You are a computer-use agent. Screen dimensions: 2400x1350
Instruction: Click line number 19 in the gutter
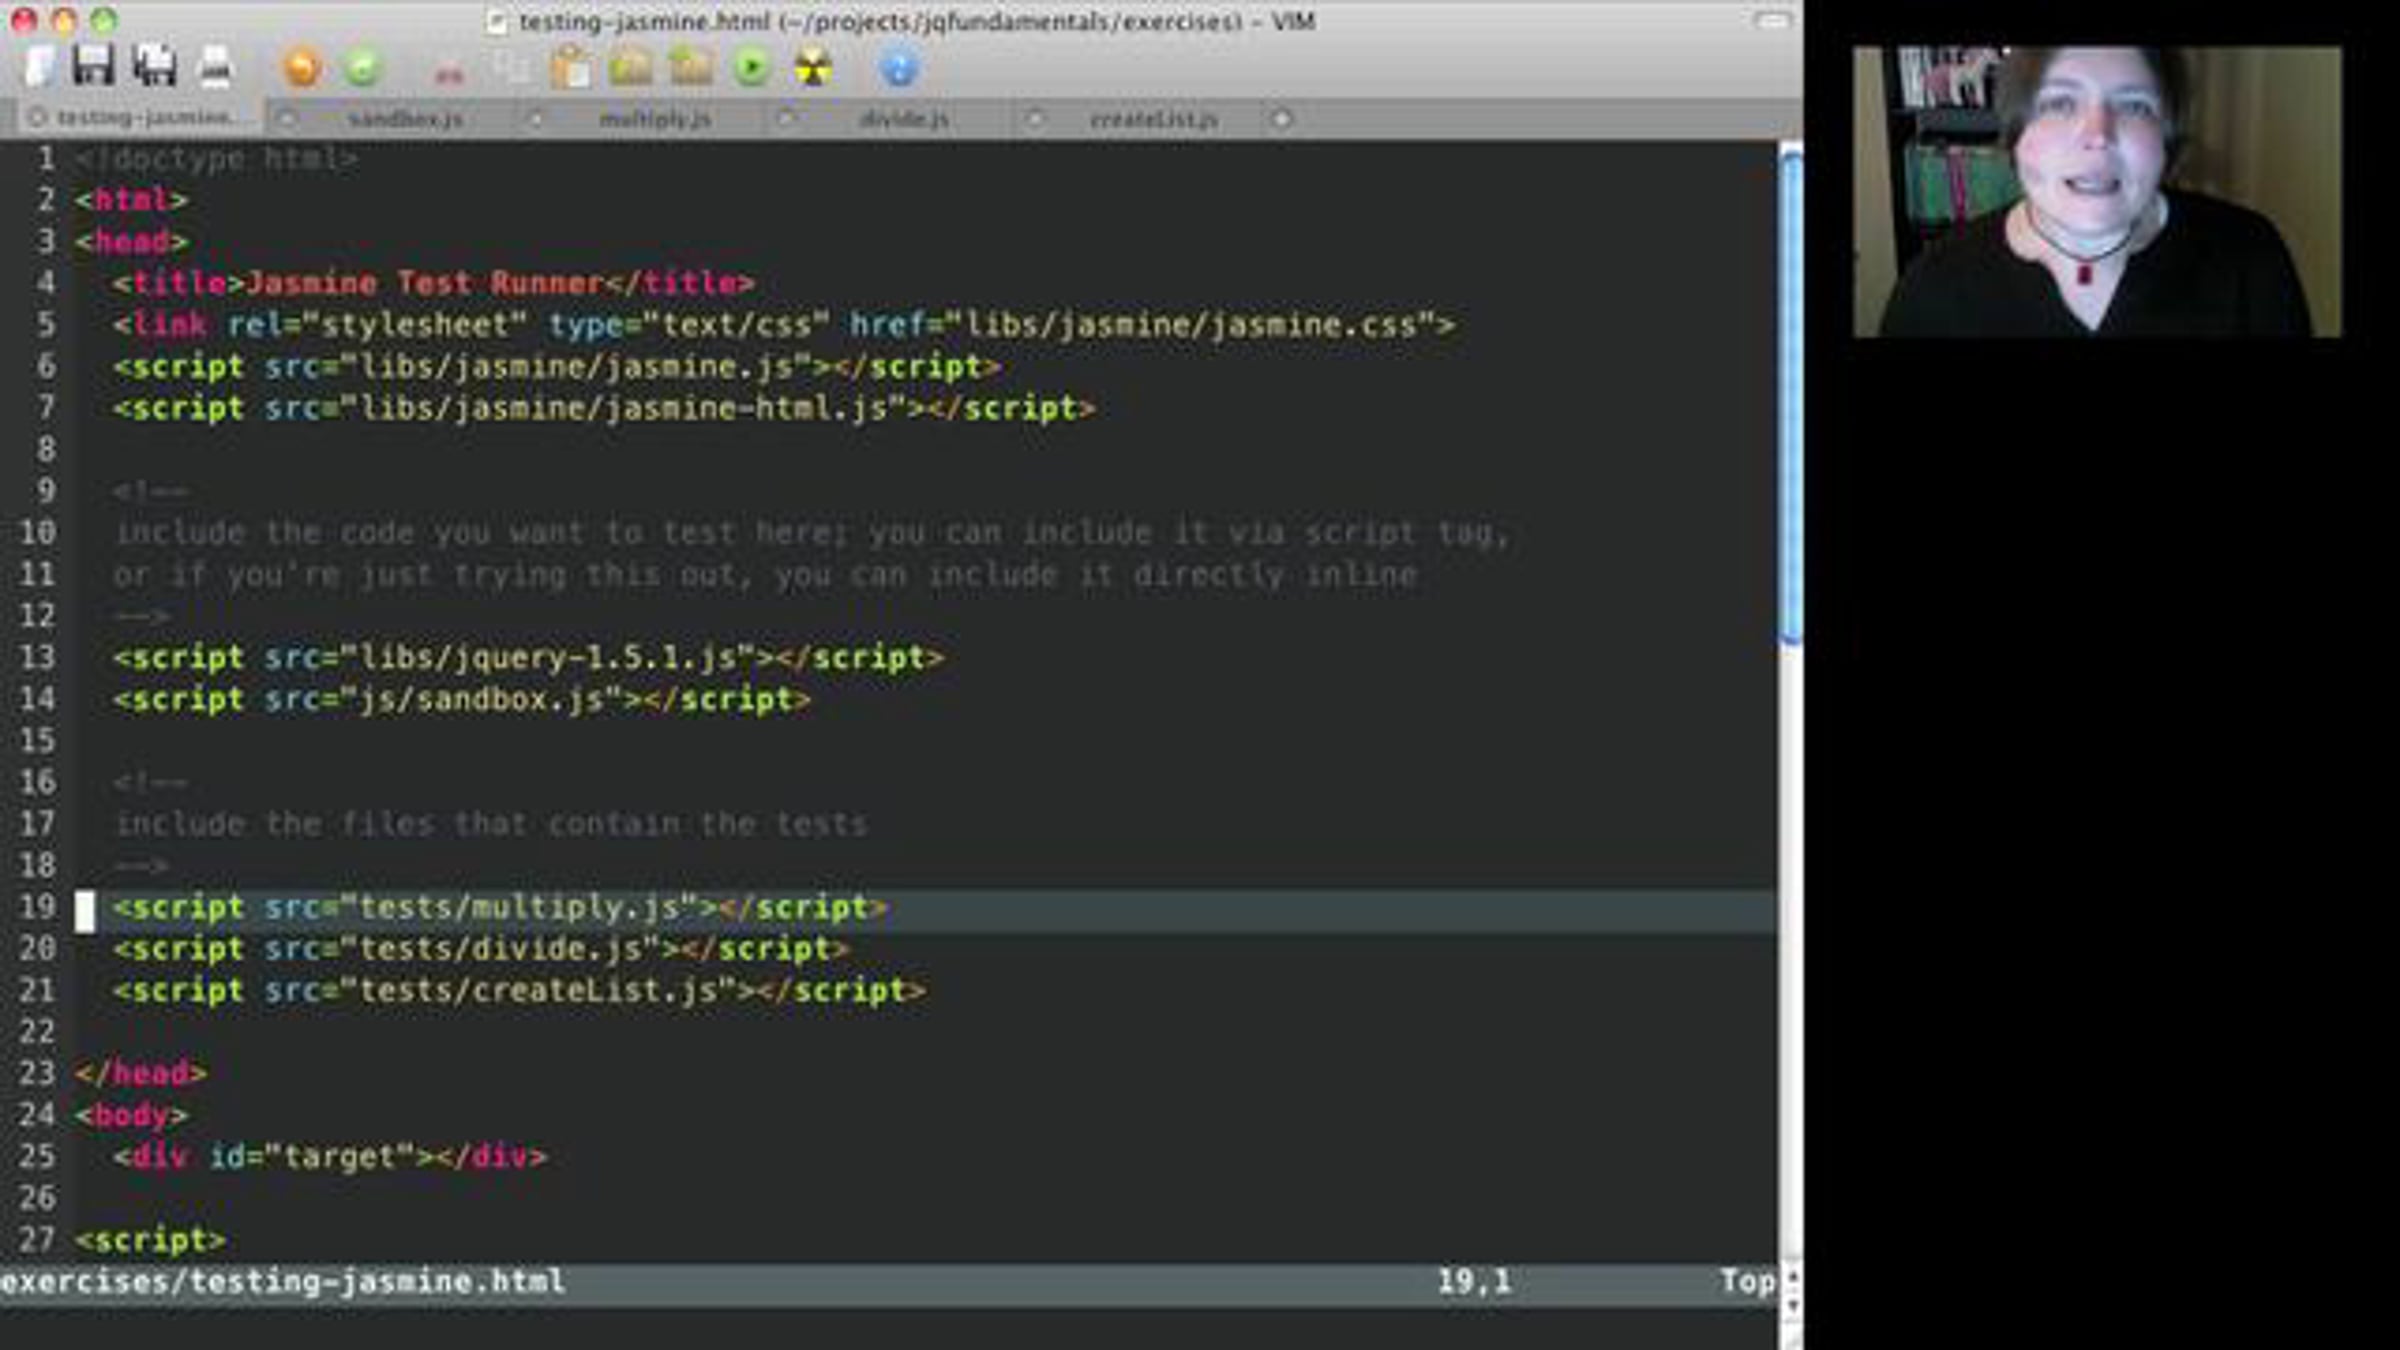click(x=37, y=908)
